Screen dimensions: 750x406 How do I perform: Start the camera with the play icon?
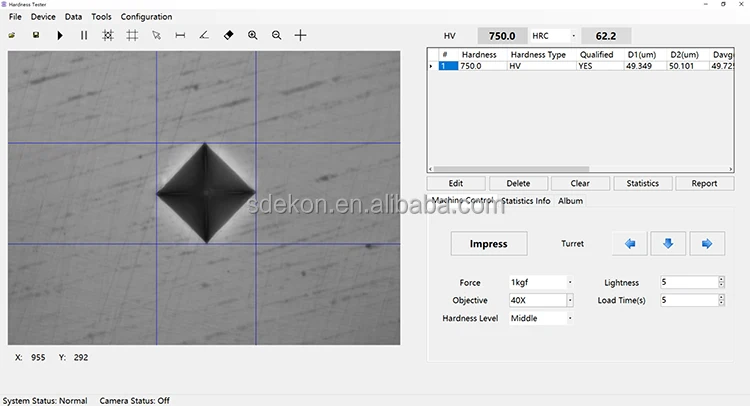[x=60, y=35]
